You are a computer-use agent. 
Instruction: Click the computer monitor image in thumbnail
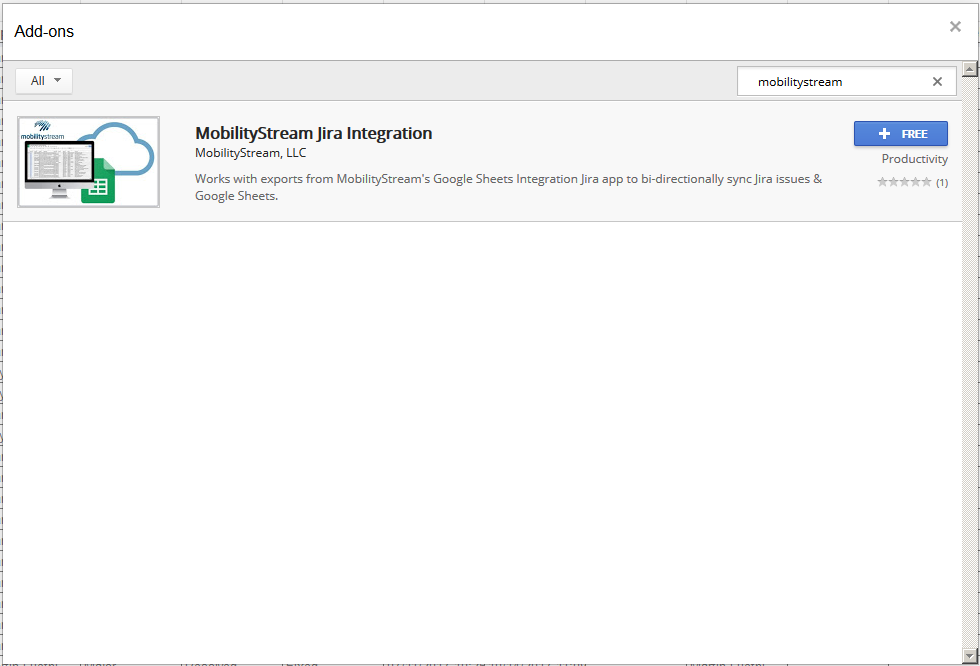click(57, 165)
